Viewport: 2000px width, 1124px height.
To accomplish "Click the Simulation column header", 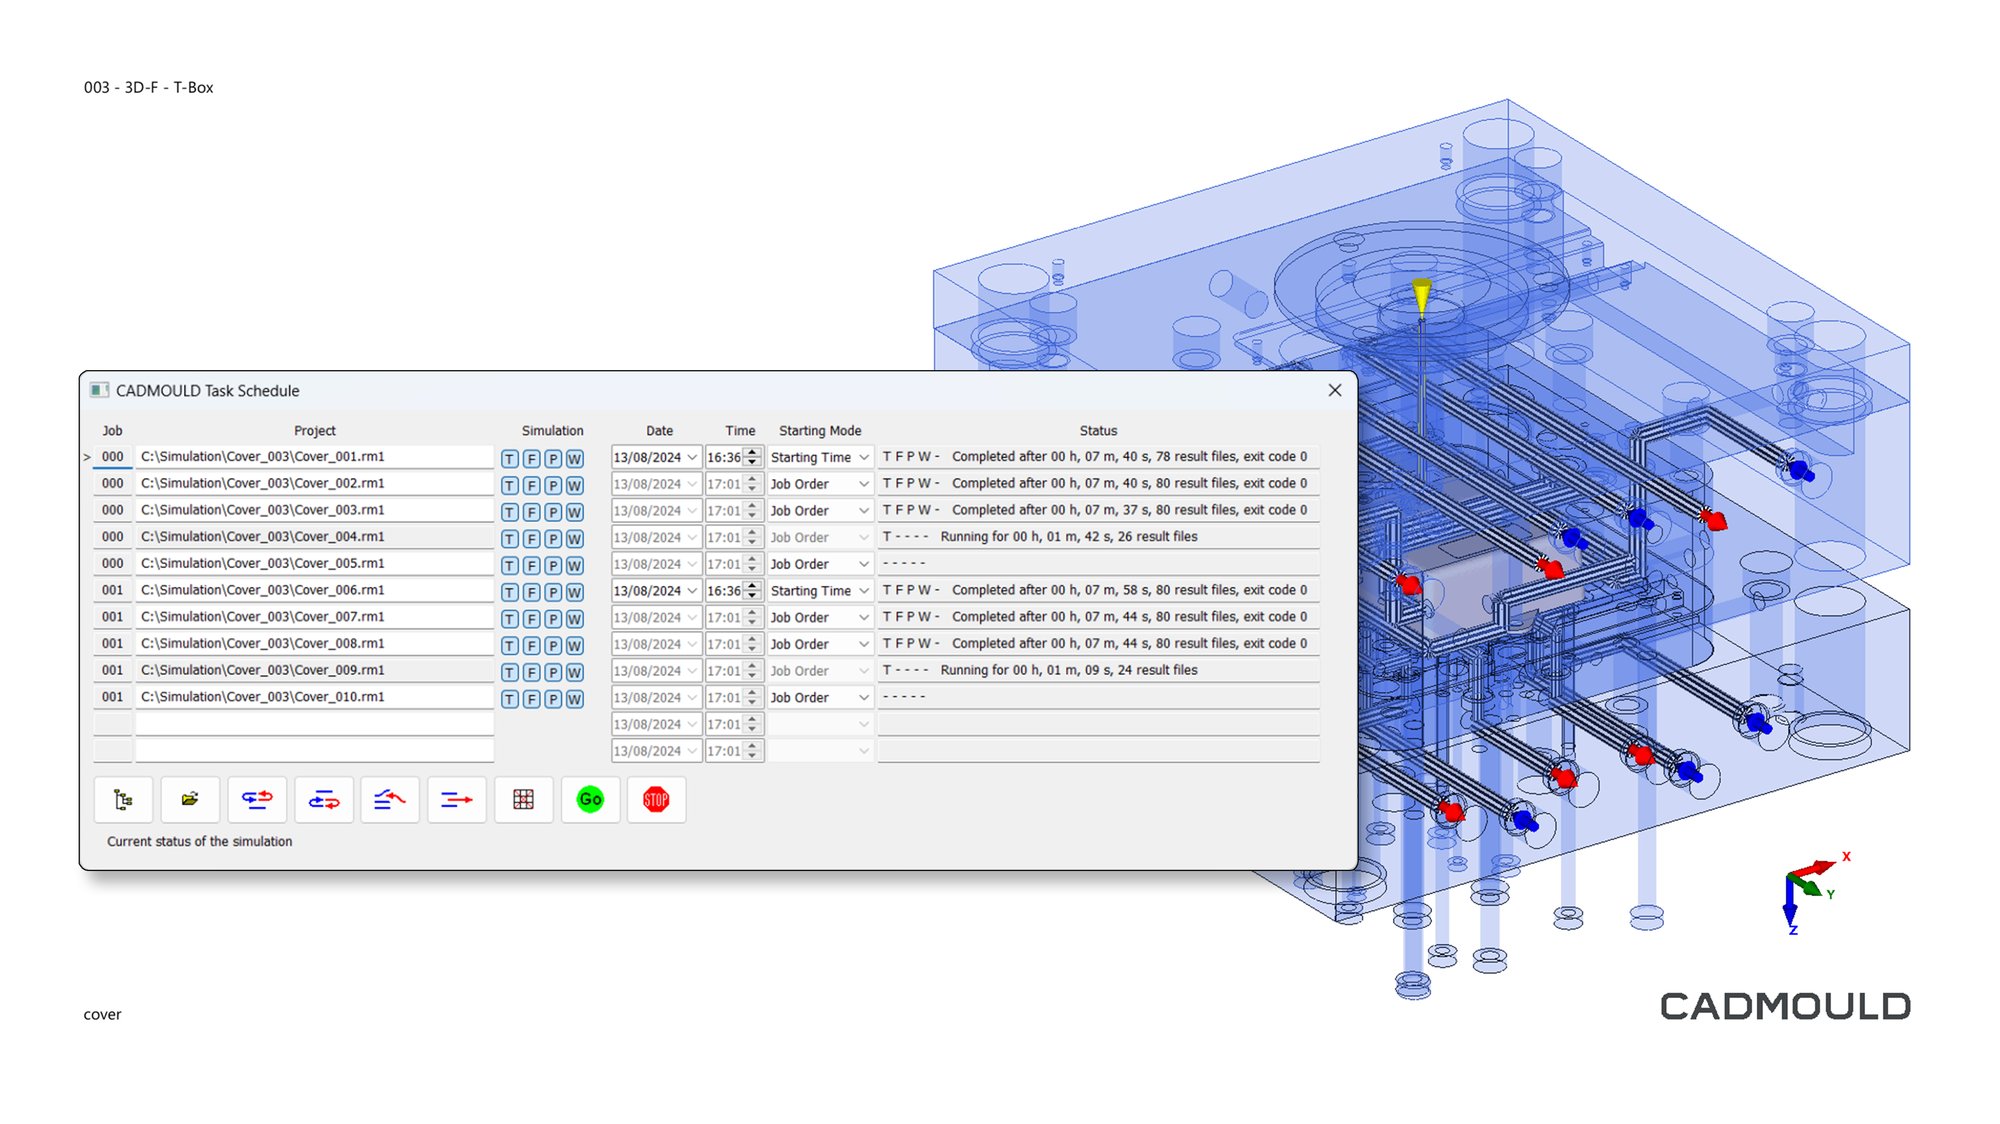I will click(x=552, y=431).
